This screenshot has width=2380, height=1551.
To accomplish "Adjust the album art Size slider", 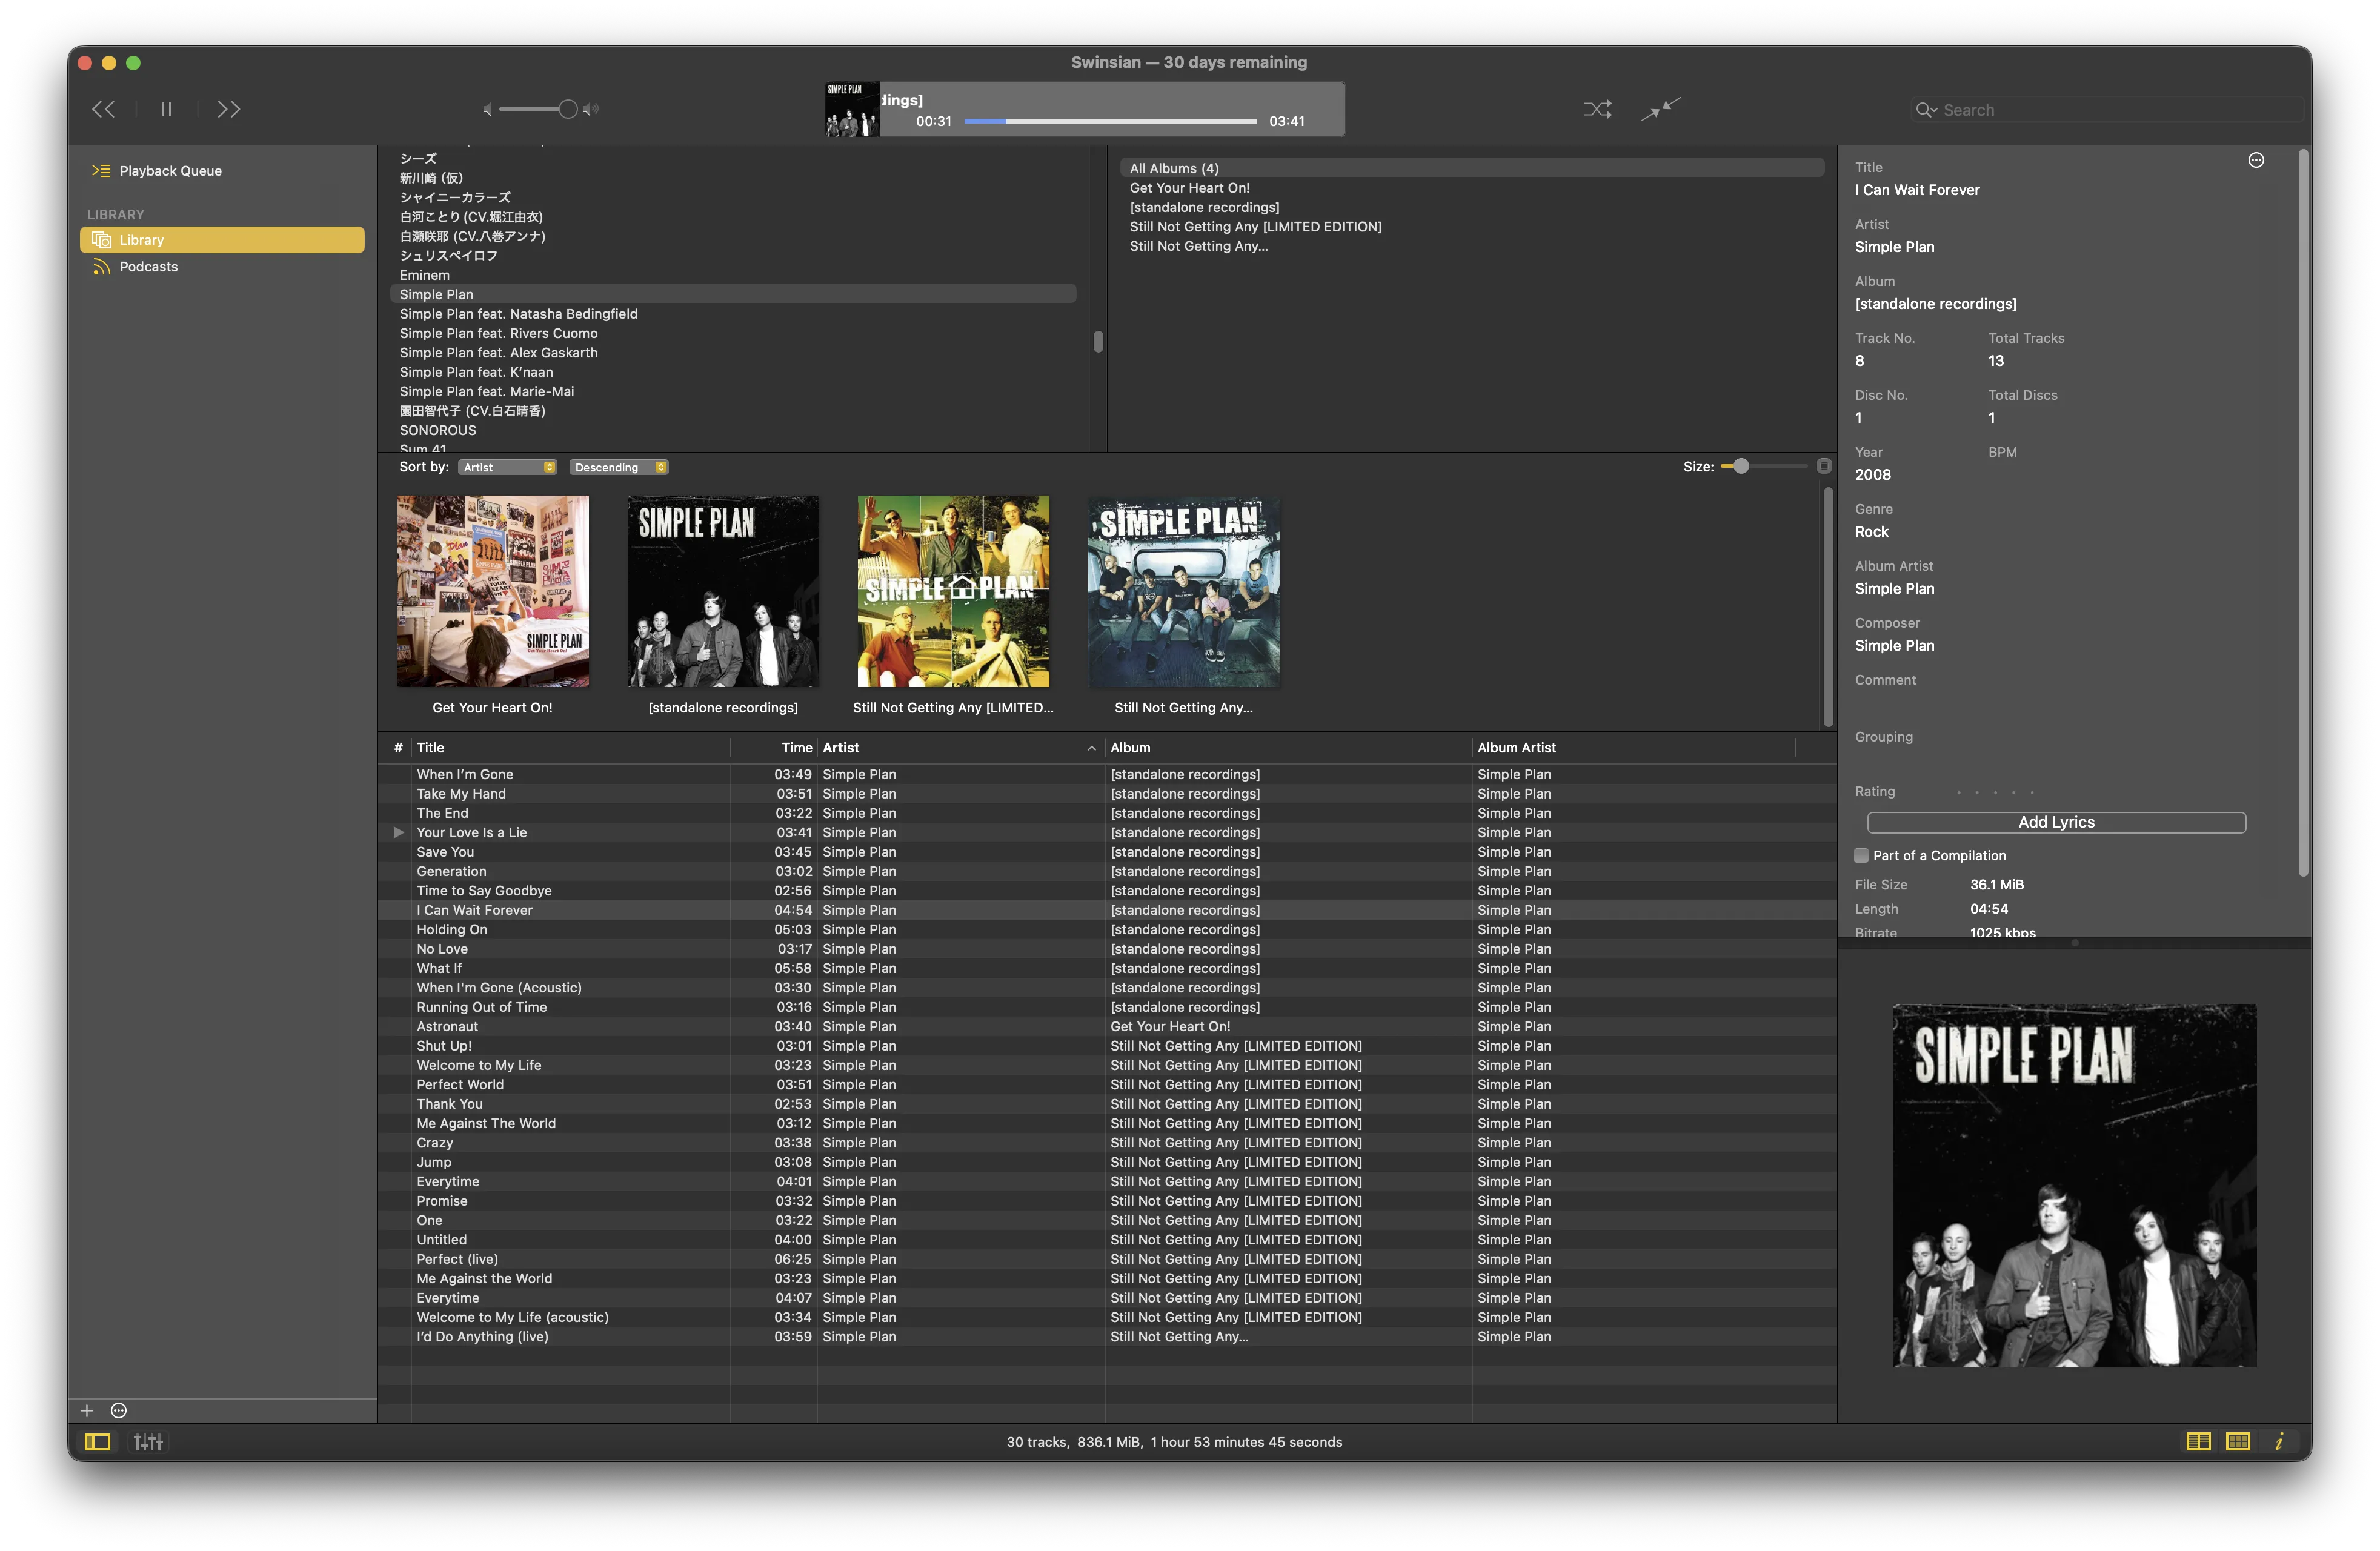I will coord(1763,466).
